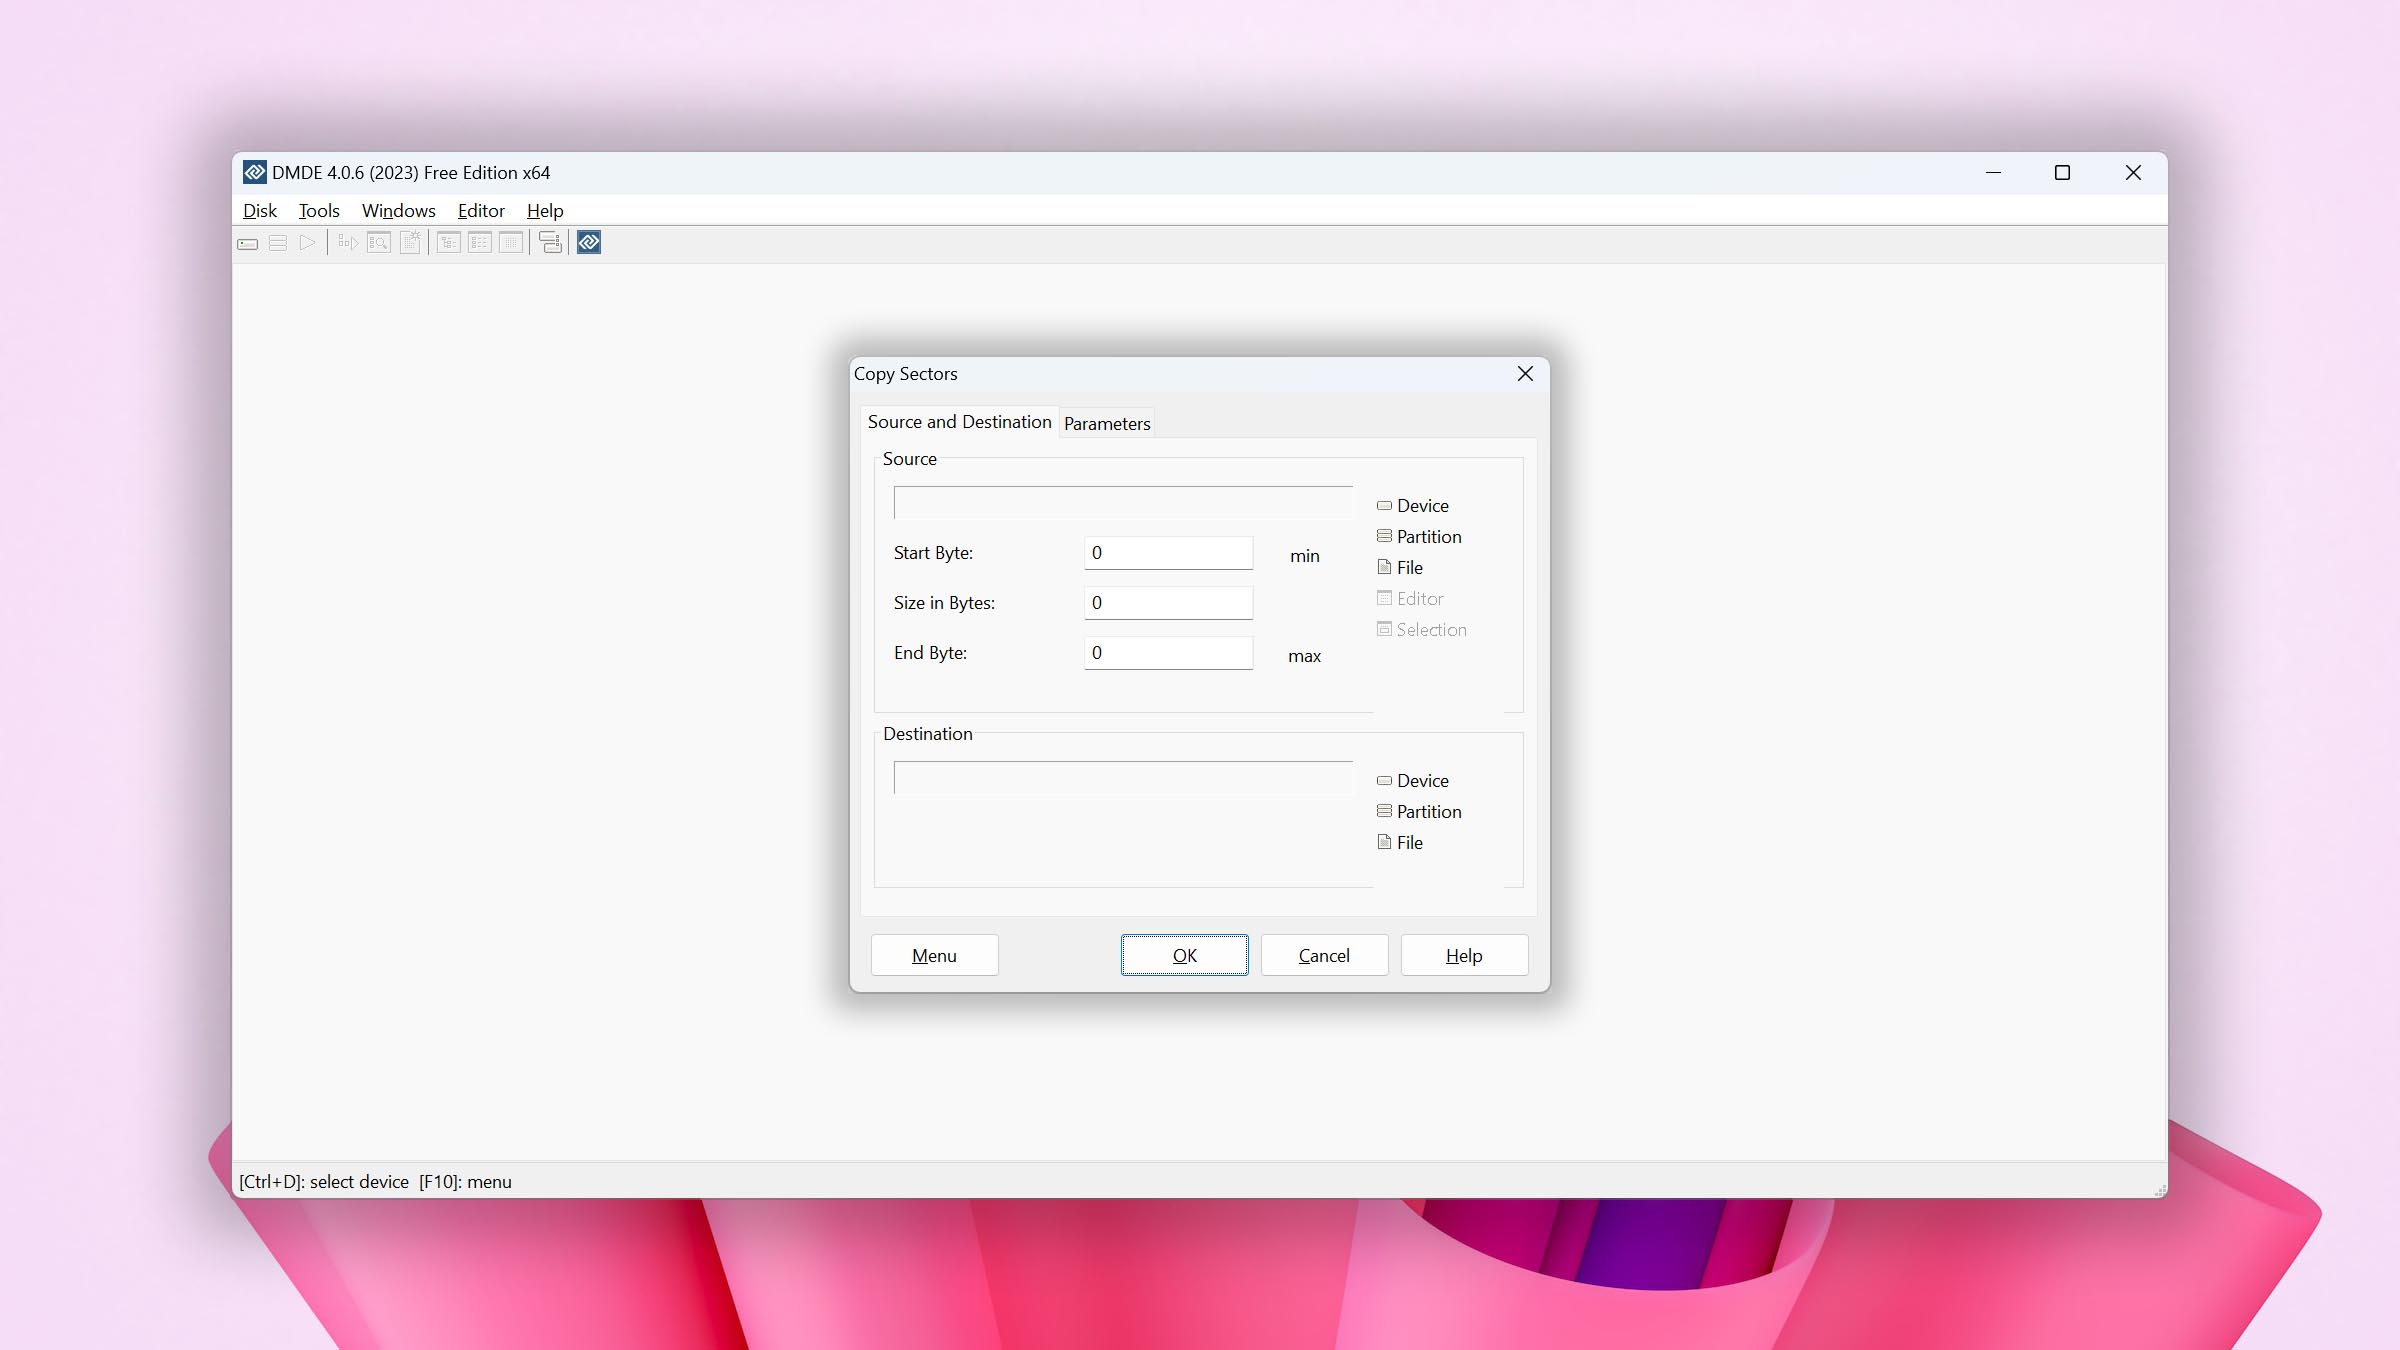Select the Source and Destination tab
Screen dimensions: 2400x1350
point(959,422)
